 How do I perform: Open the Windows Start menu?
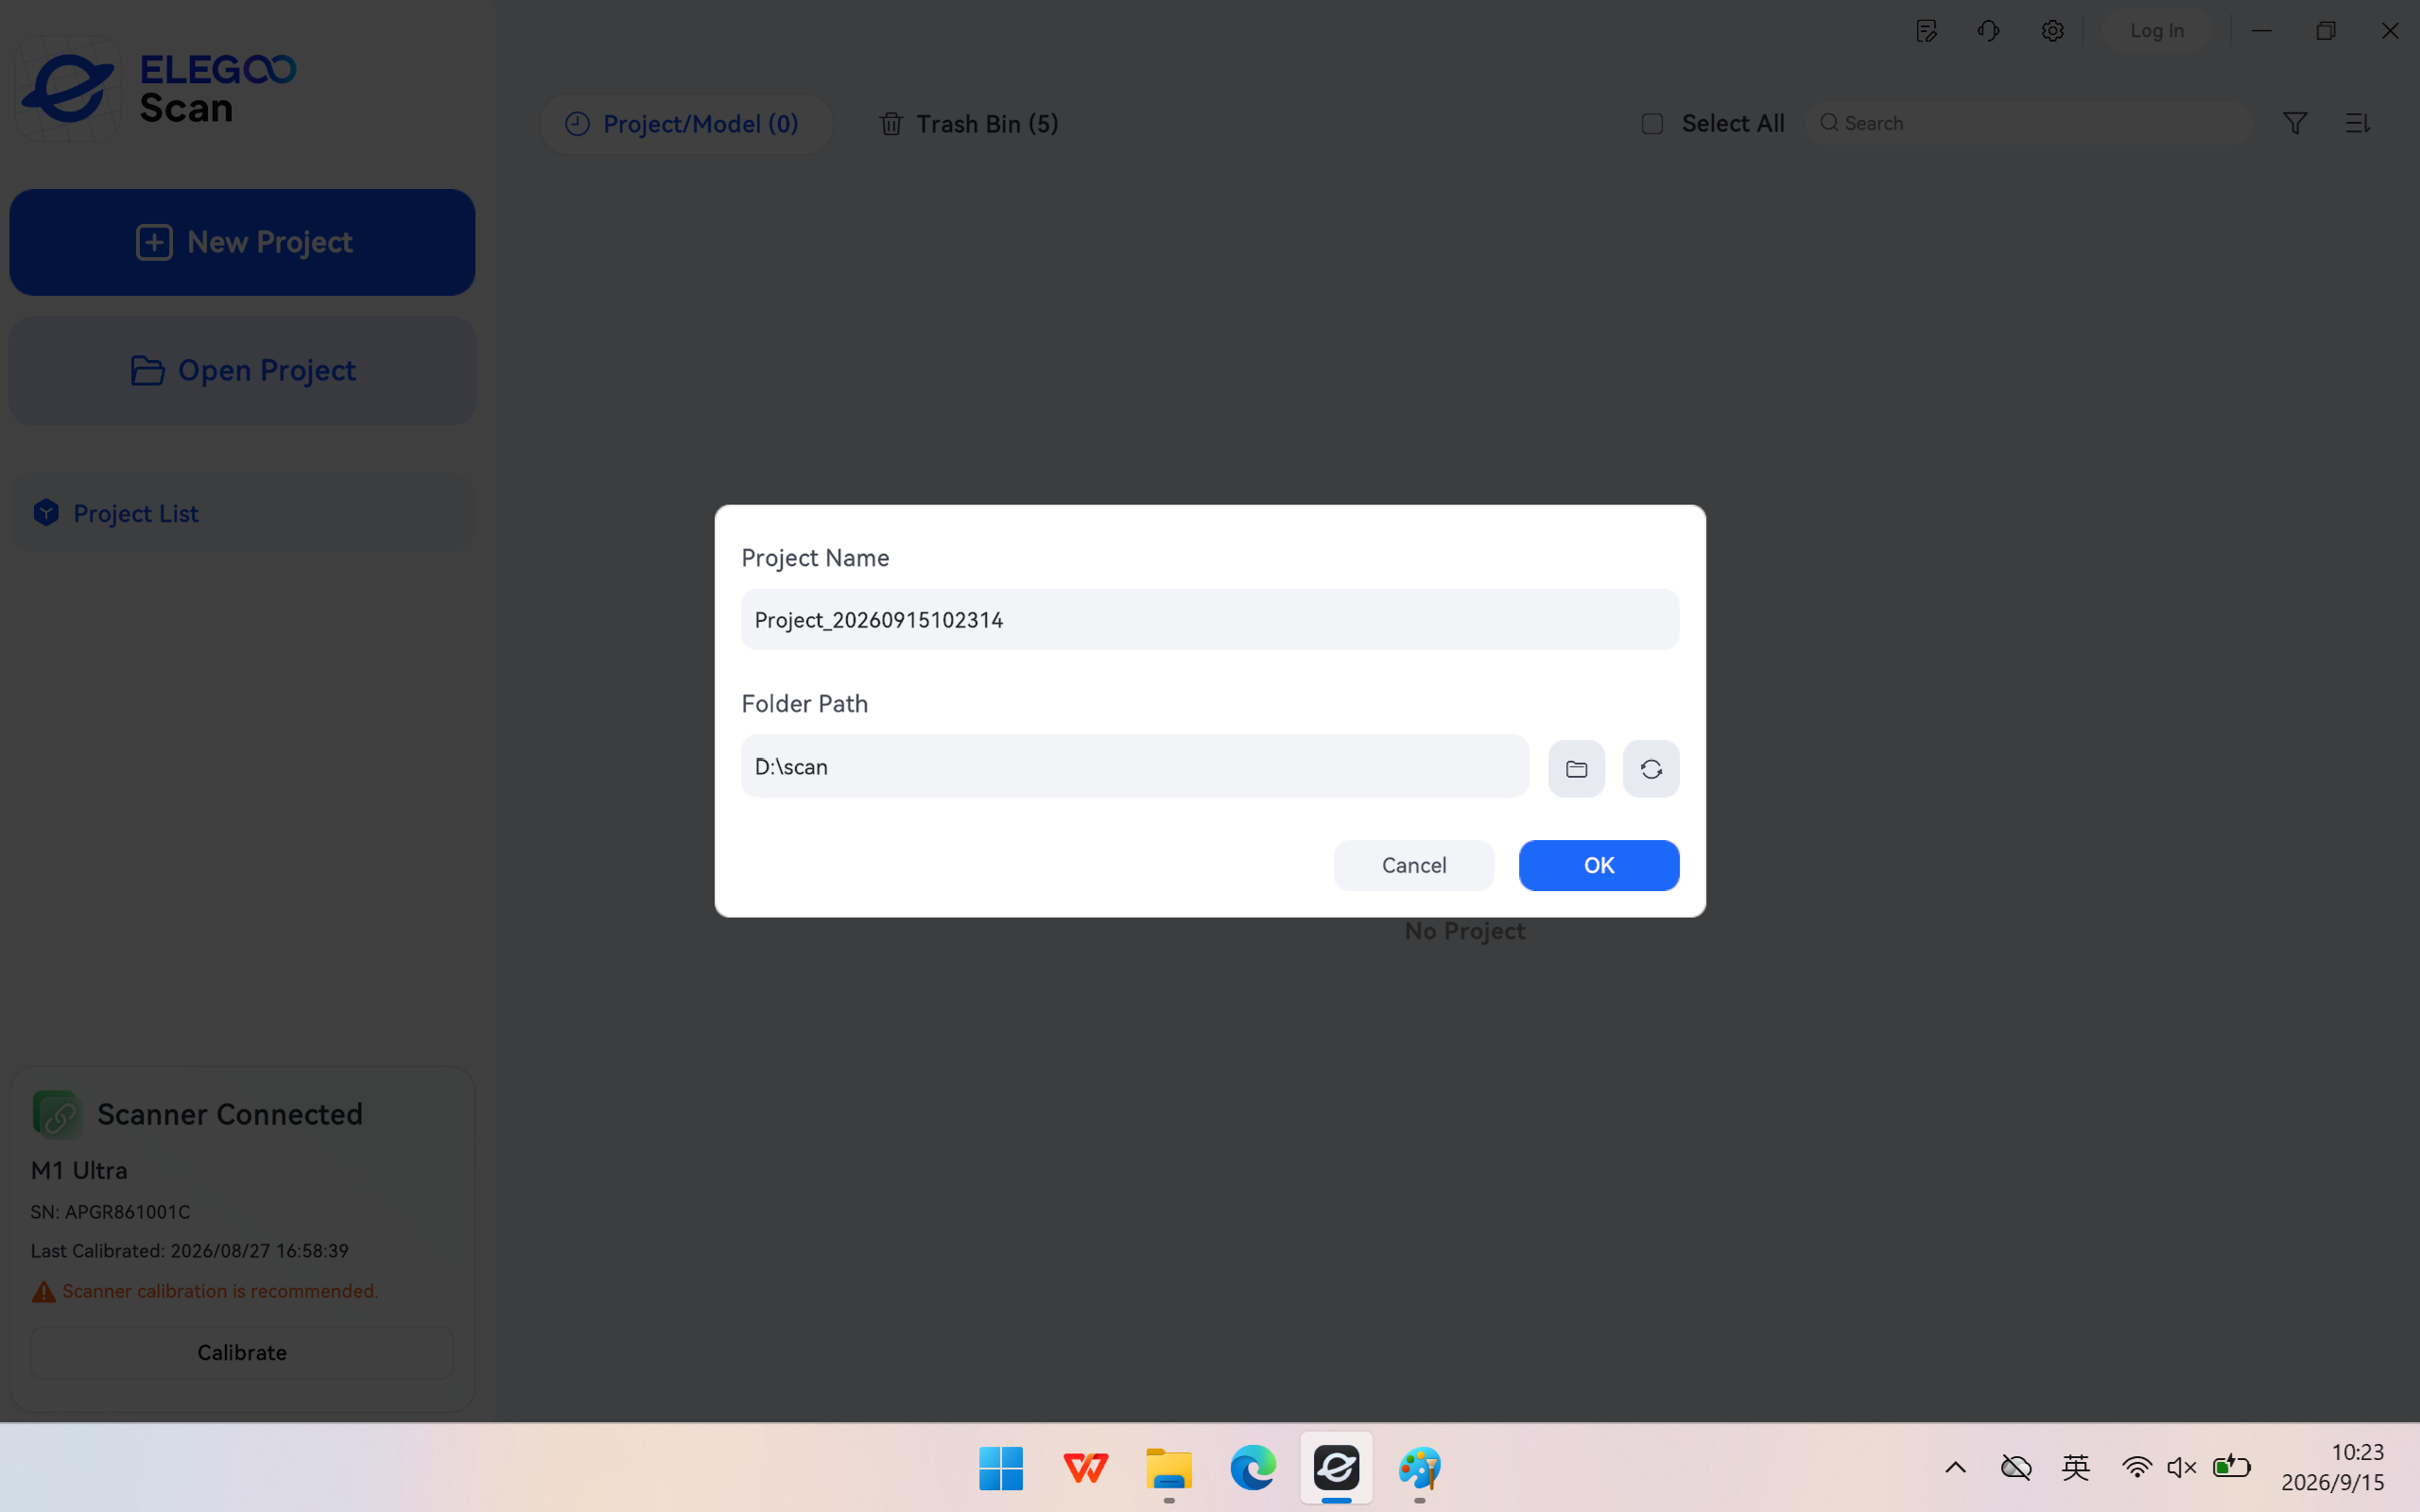pyautogui.click(x=1001, y=1468)
